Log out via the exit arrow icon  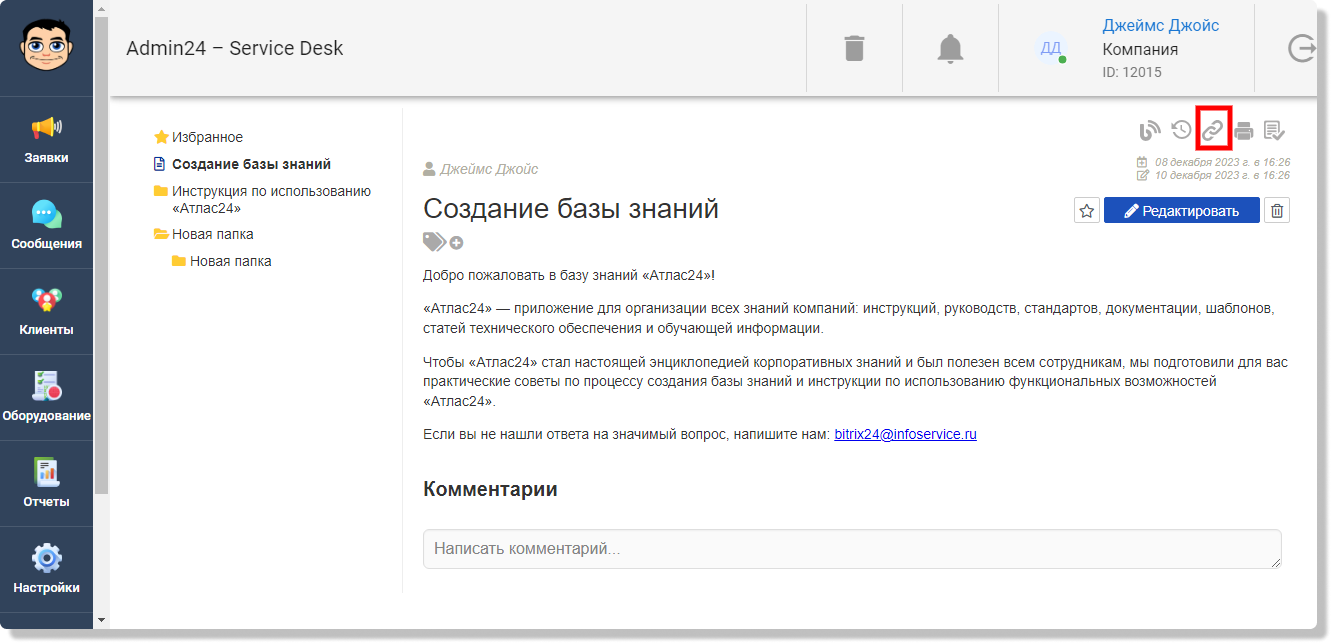[x=1301, y=48]
